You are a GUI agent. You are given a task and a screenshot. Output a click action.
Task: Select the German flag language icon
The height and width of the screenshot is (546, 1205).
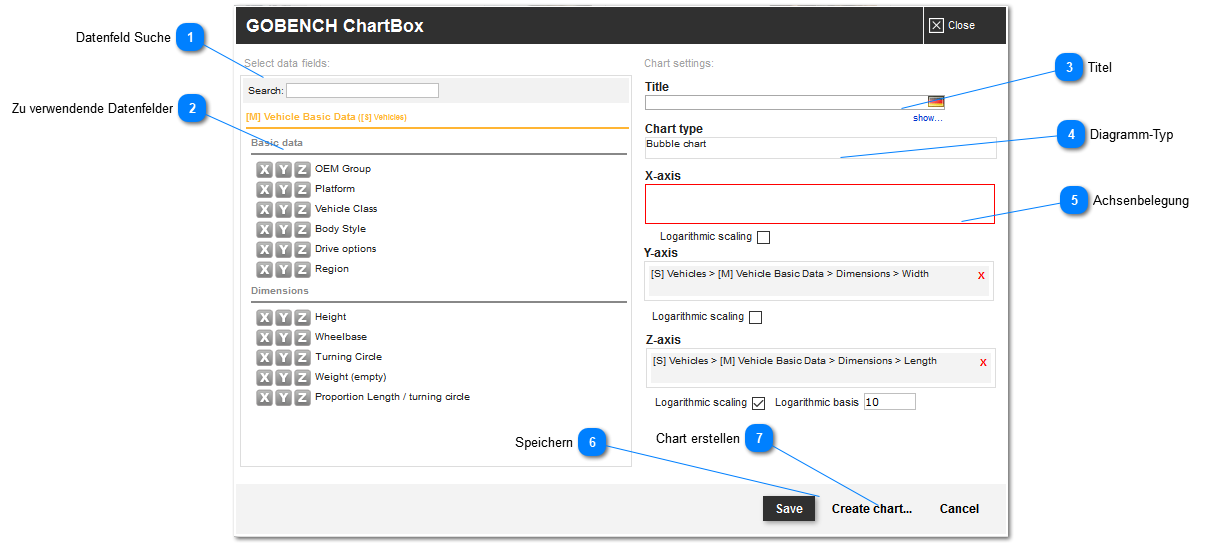coord(936,101)
